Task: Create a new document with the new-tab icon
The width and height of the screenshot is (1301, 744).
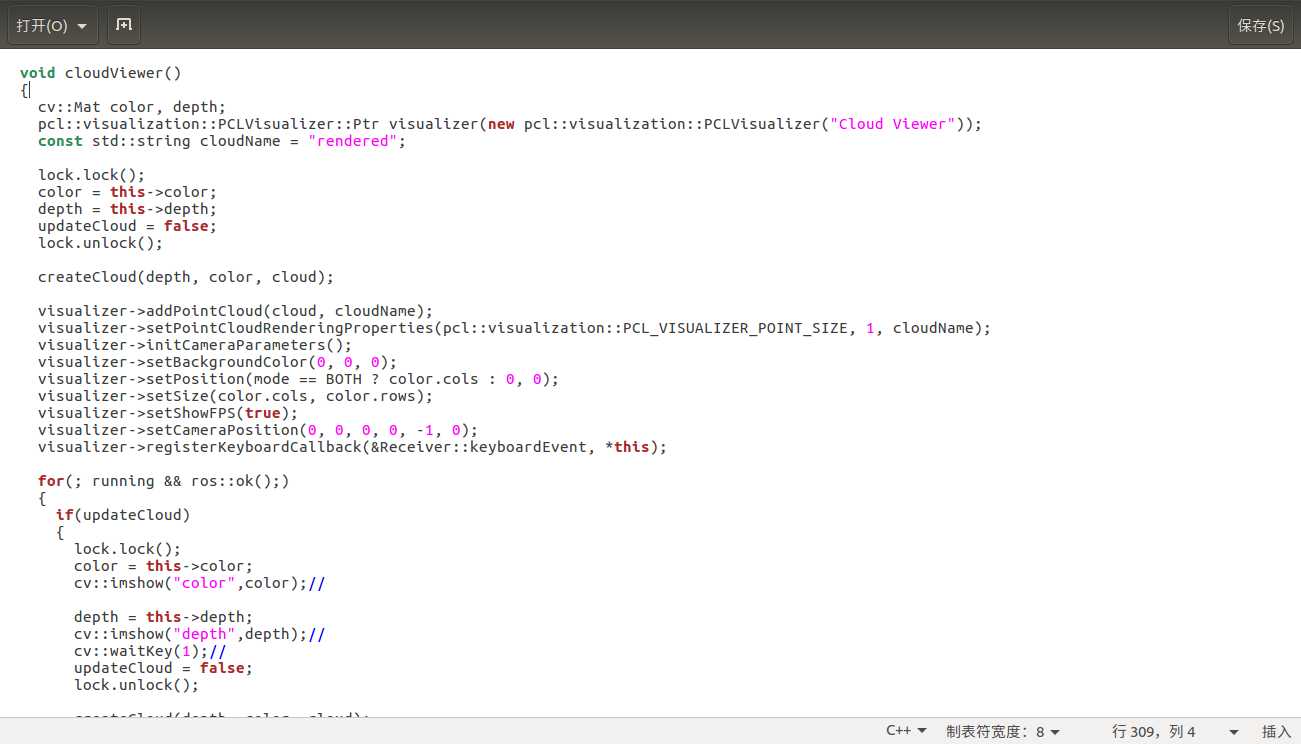Action: click(x=124, y=25)
